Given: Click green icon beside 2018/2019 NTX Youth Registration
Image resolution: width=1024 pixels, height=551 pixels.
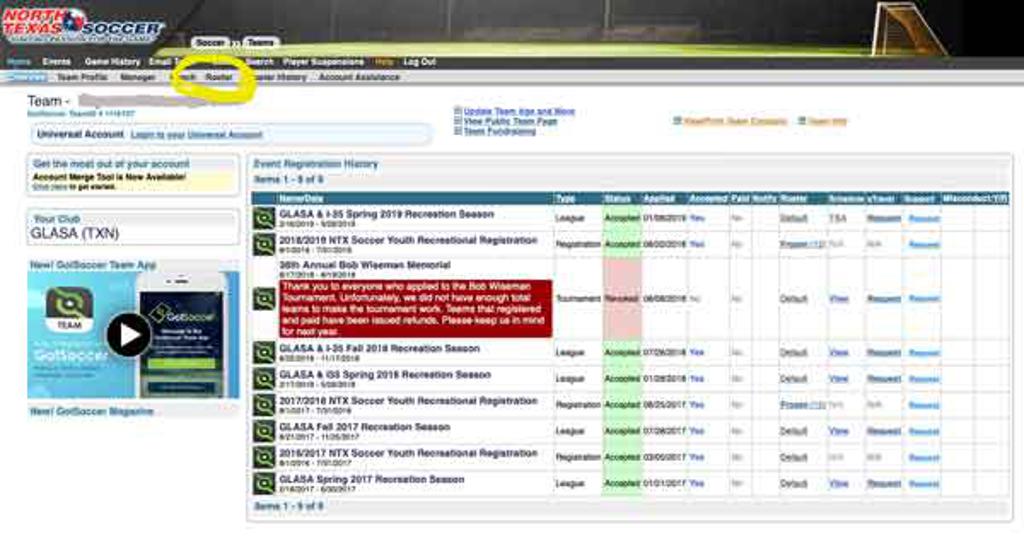Looking at the screenshot, I should tap(264, 244).
